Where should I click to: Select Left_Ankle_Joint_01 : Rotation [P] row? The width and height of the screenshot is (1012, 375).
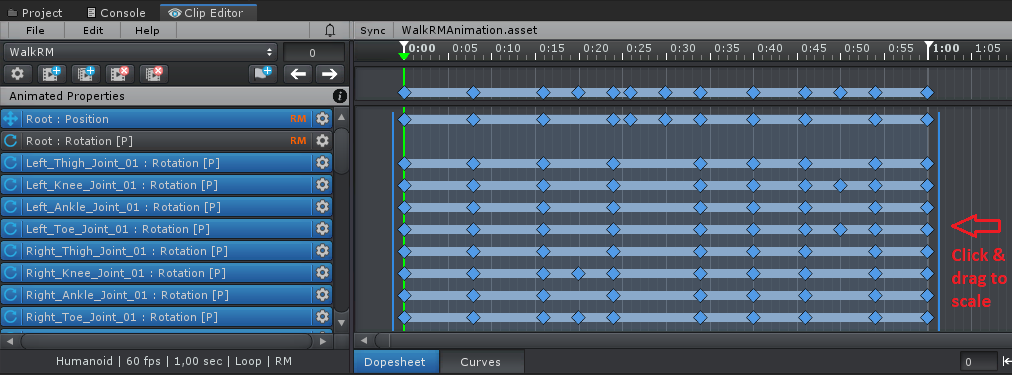coord(167,207)
